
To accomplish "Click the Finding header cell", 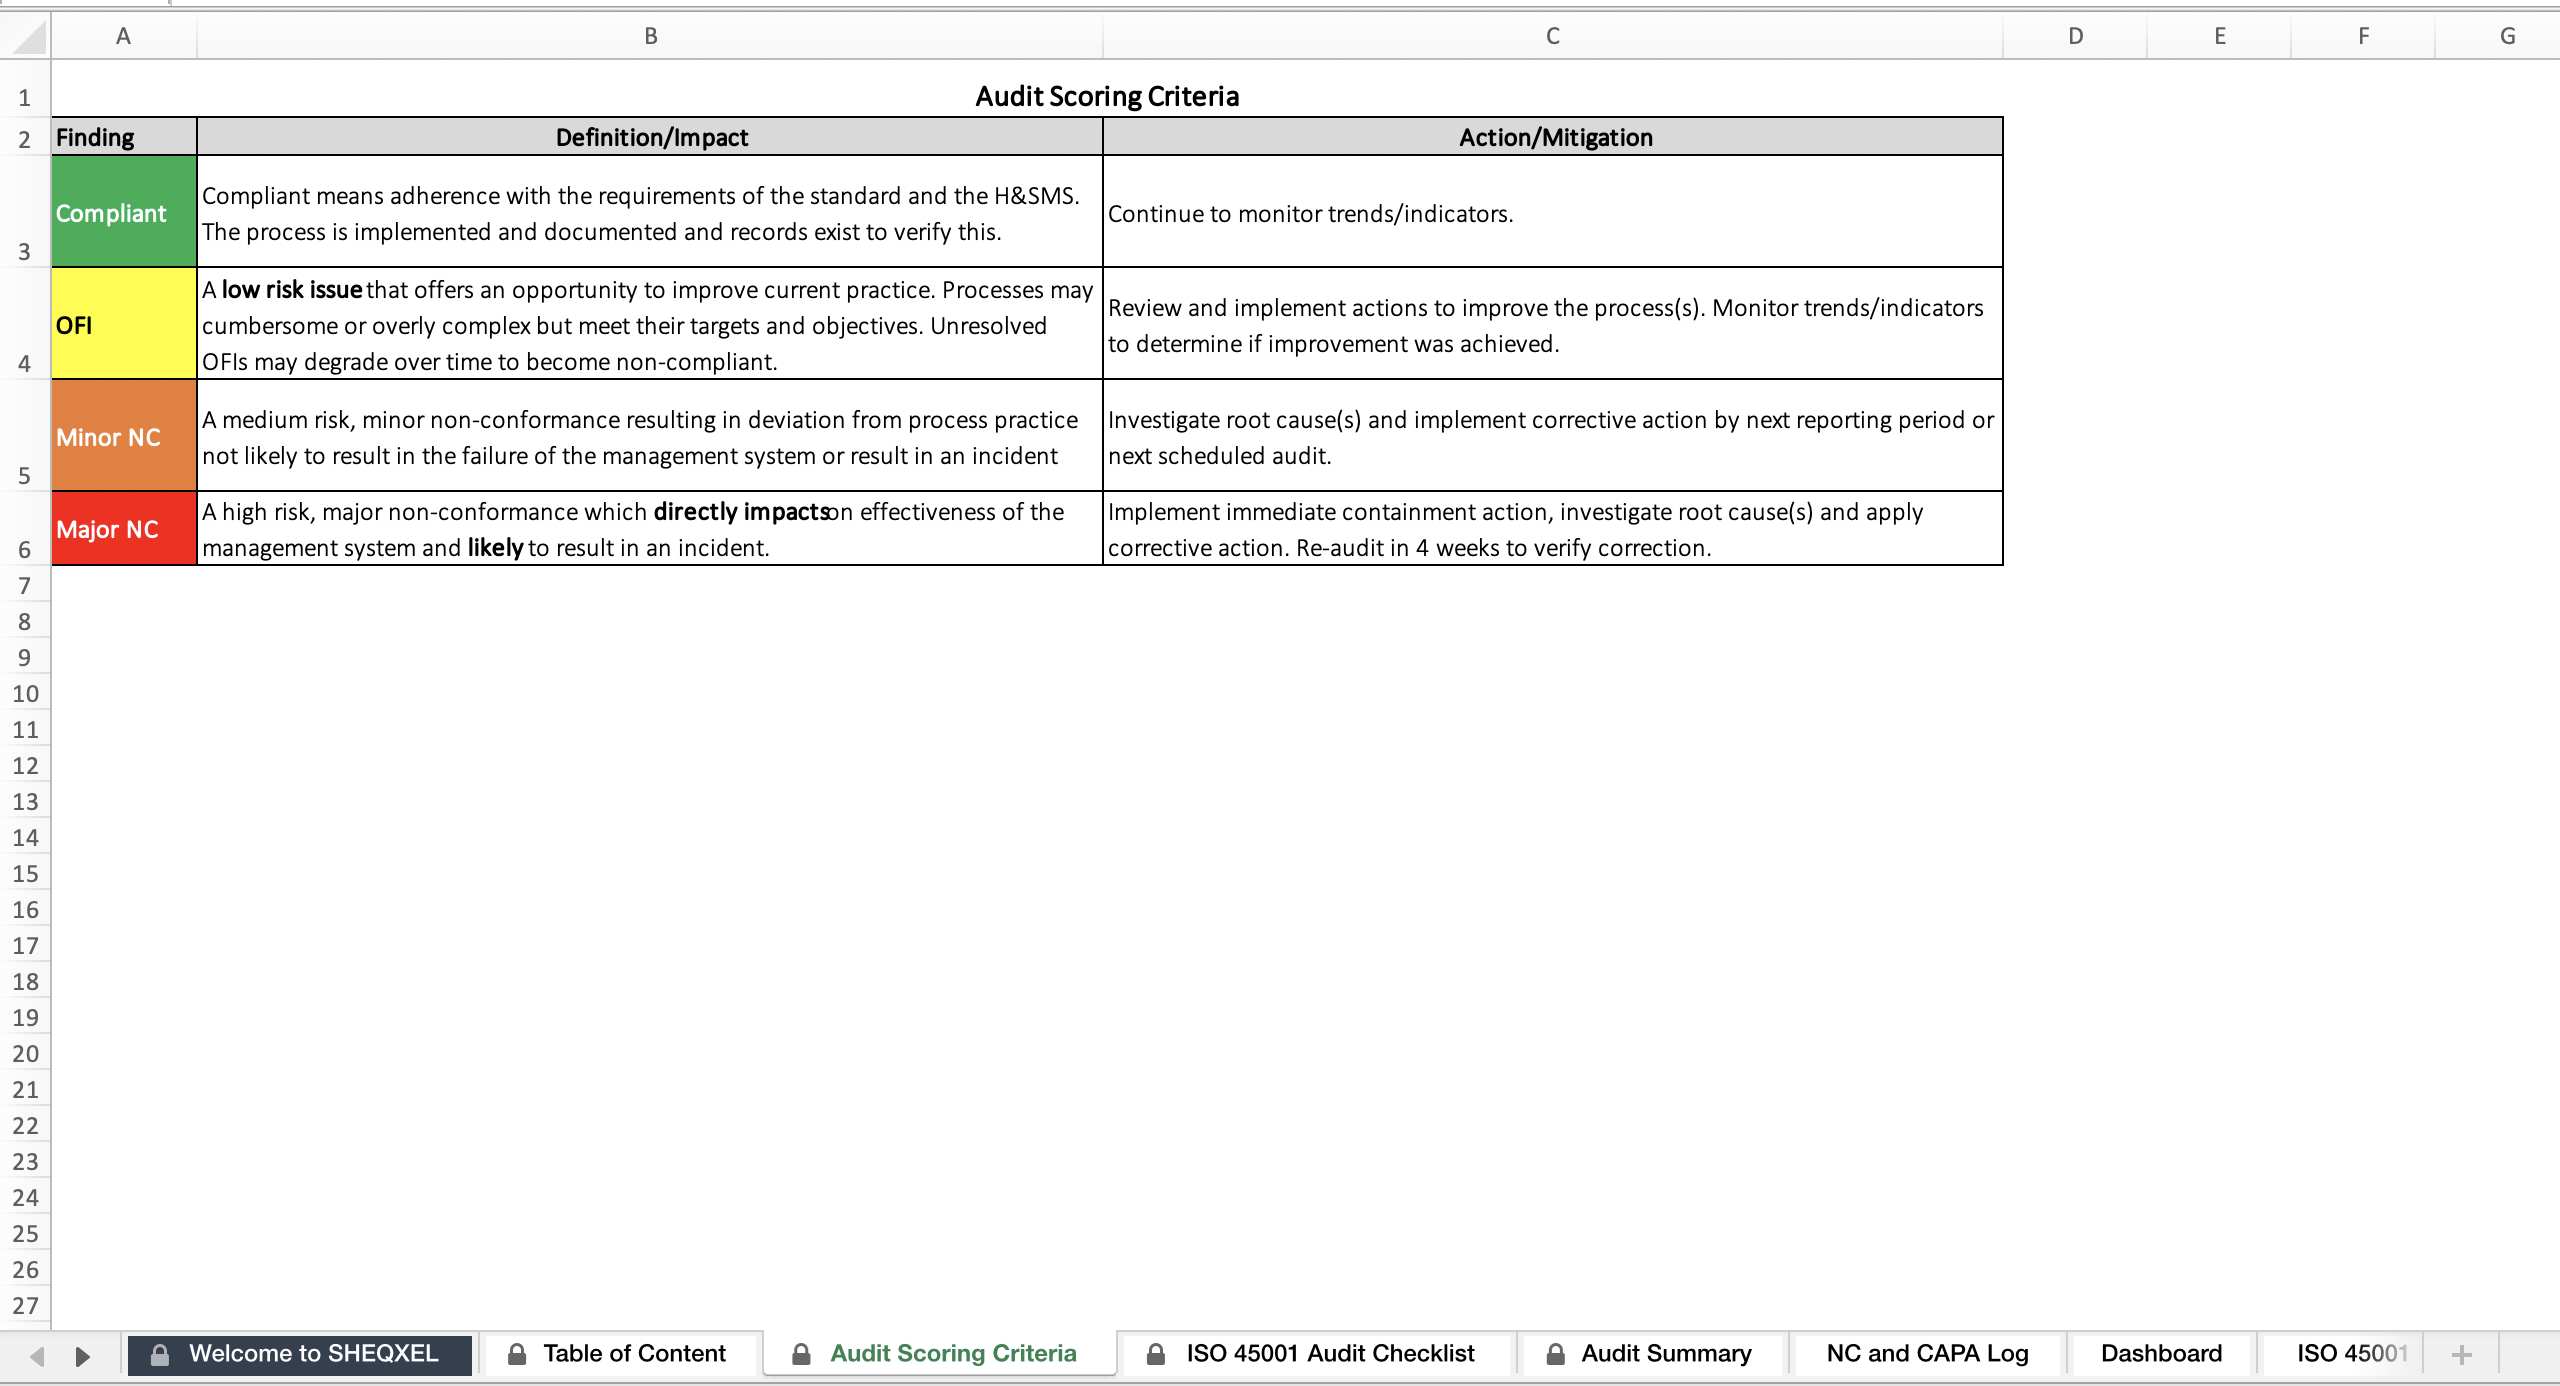I will tap(124, 137).
